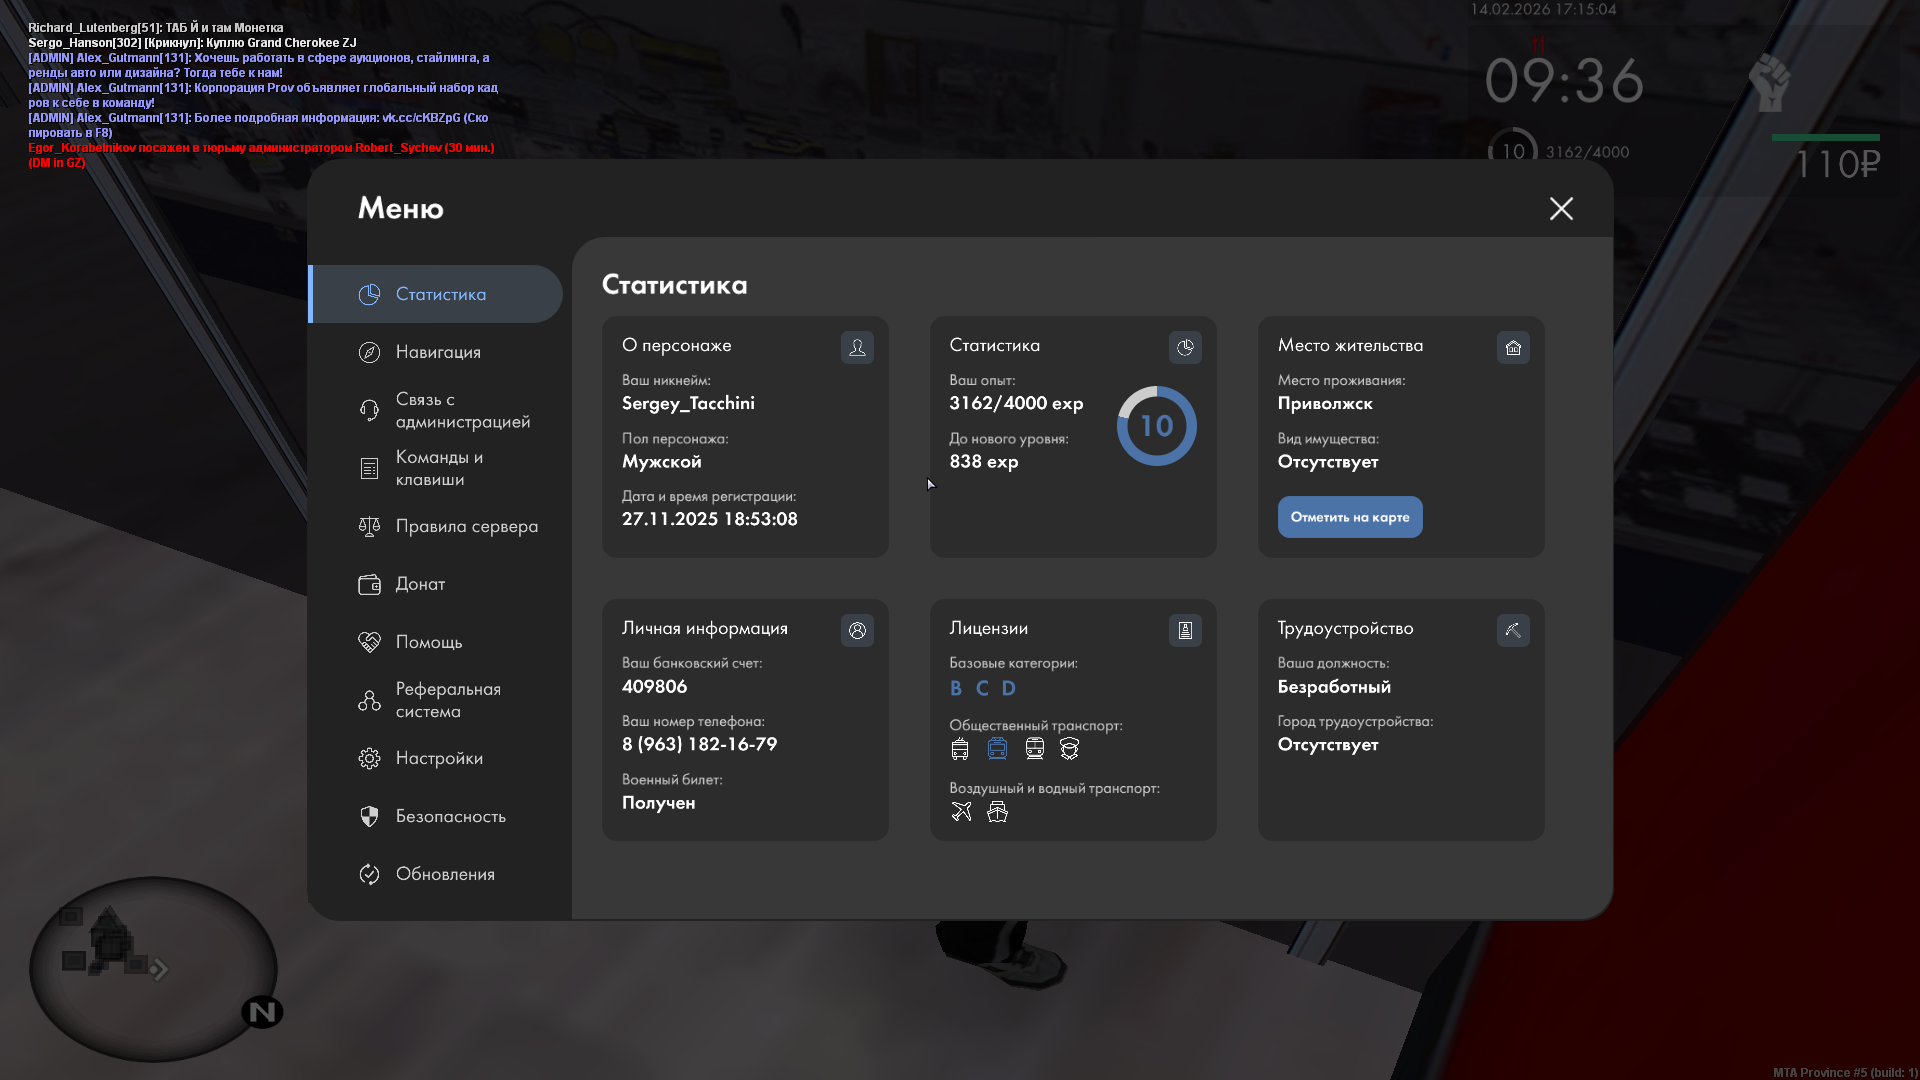Viewport: 1920px width, 1080px height.
Task: Click the house icon in Место жительства card
Action: click(x=1513, y=347)
